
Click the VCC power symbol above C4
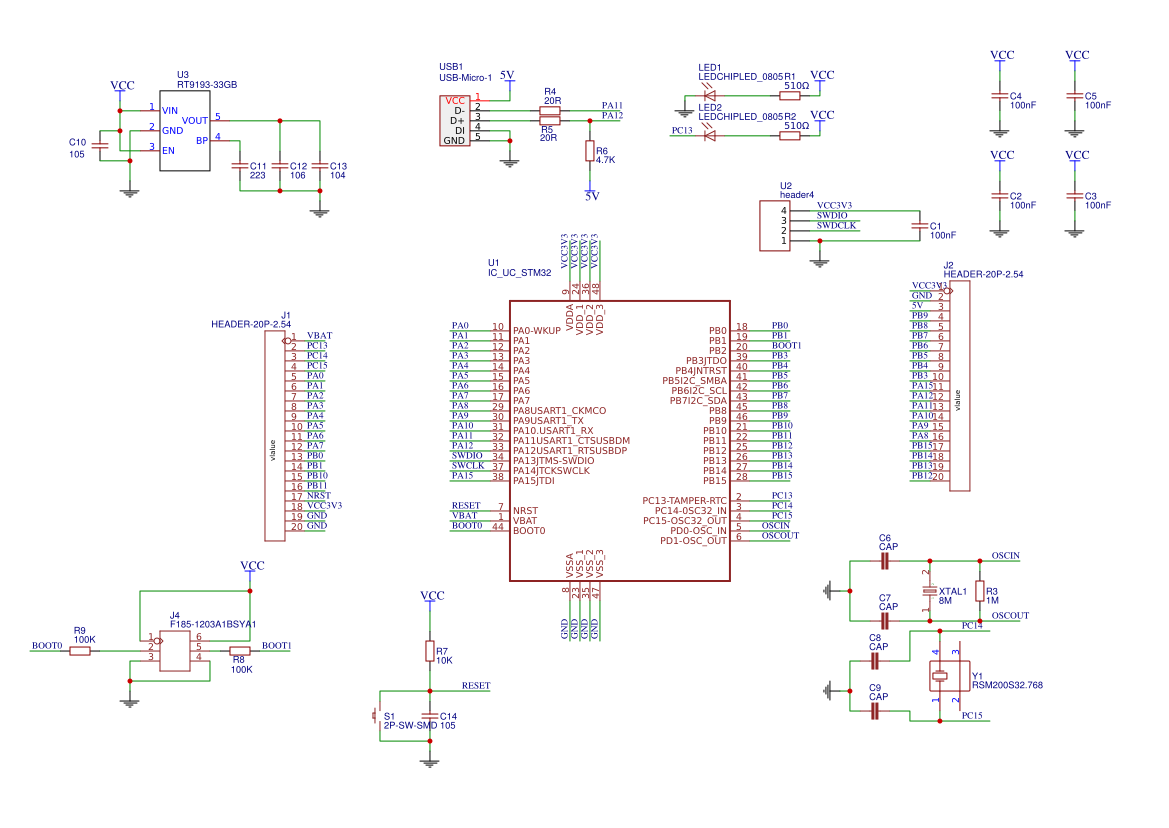998,56
